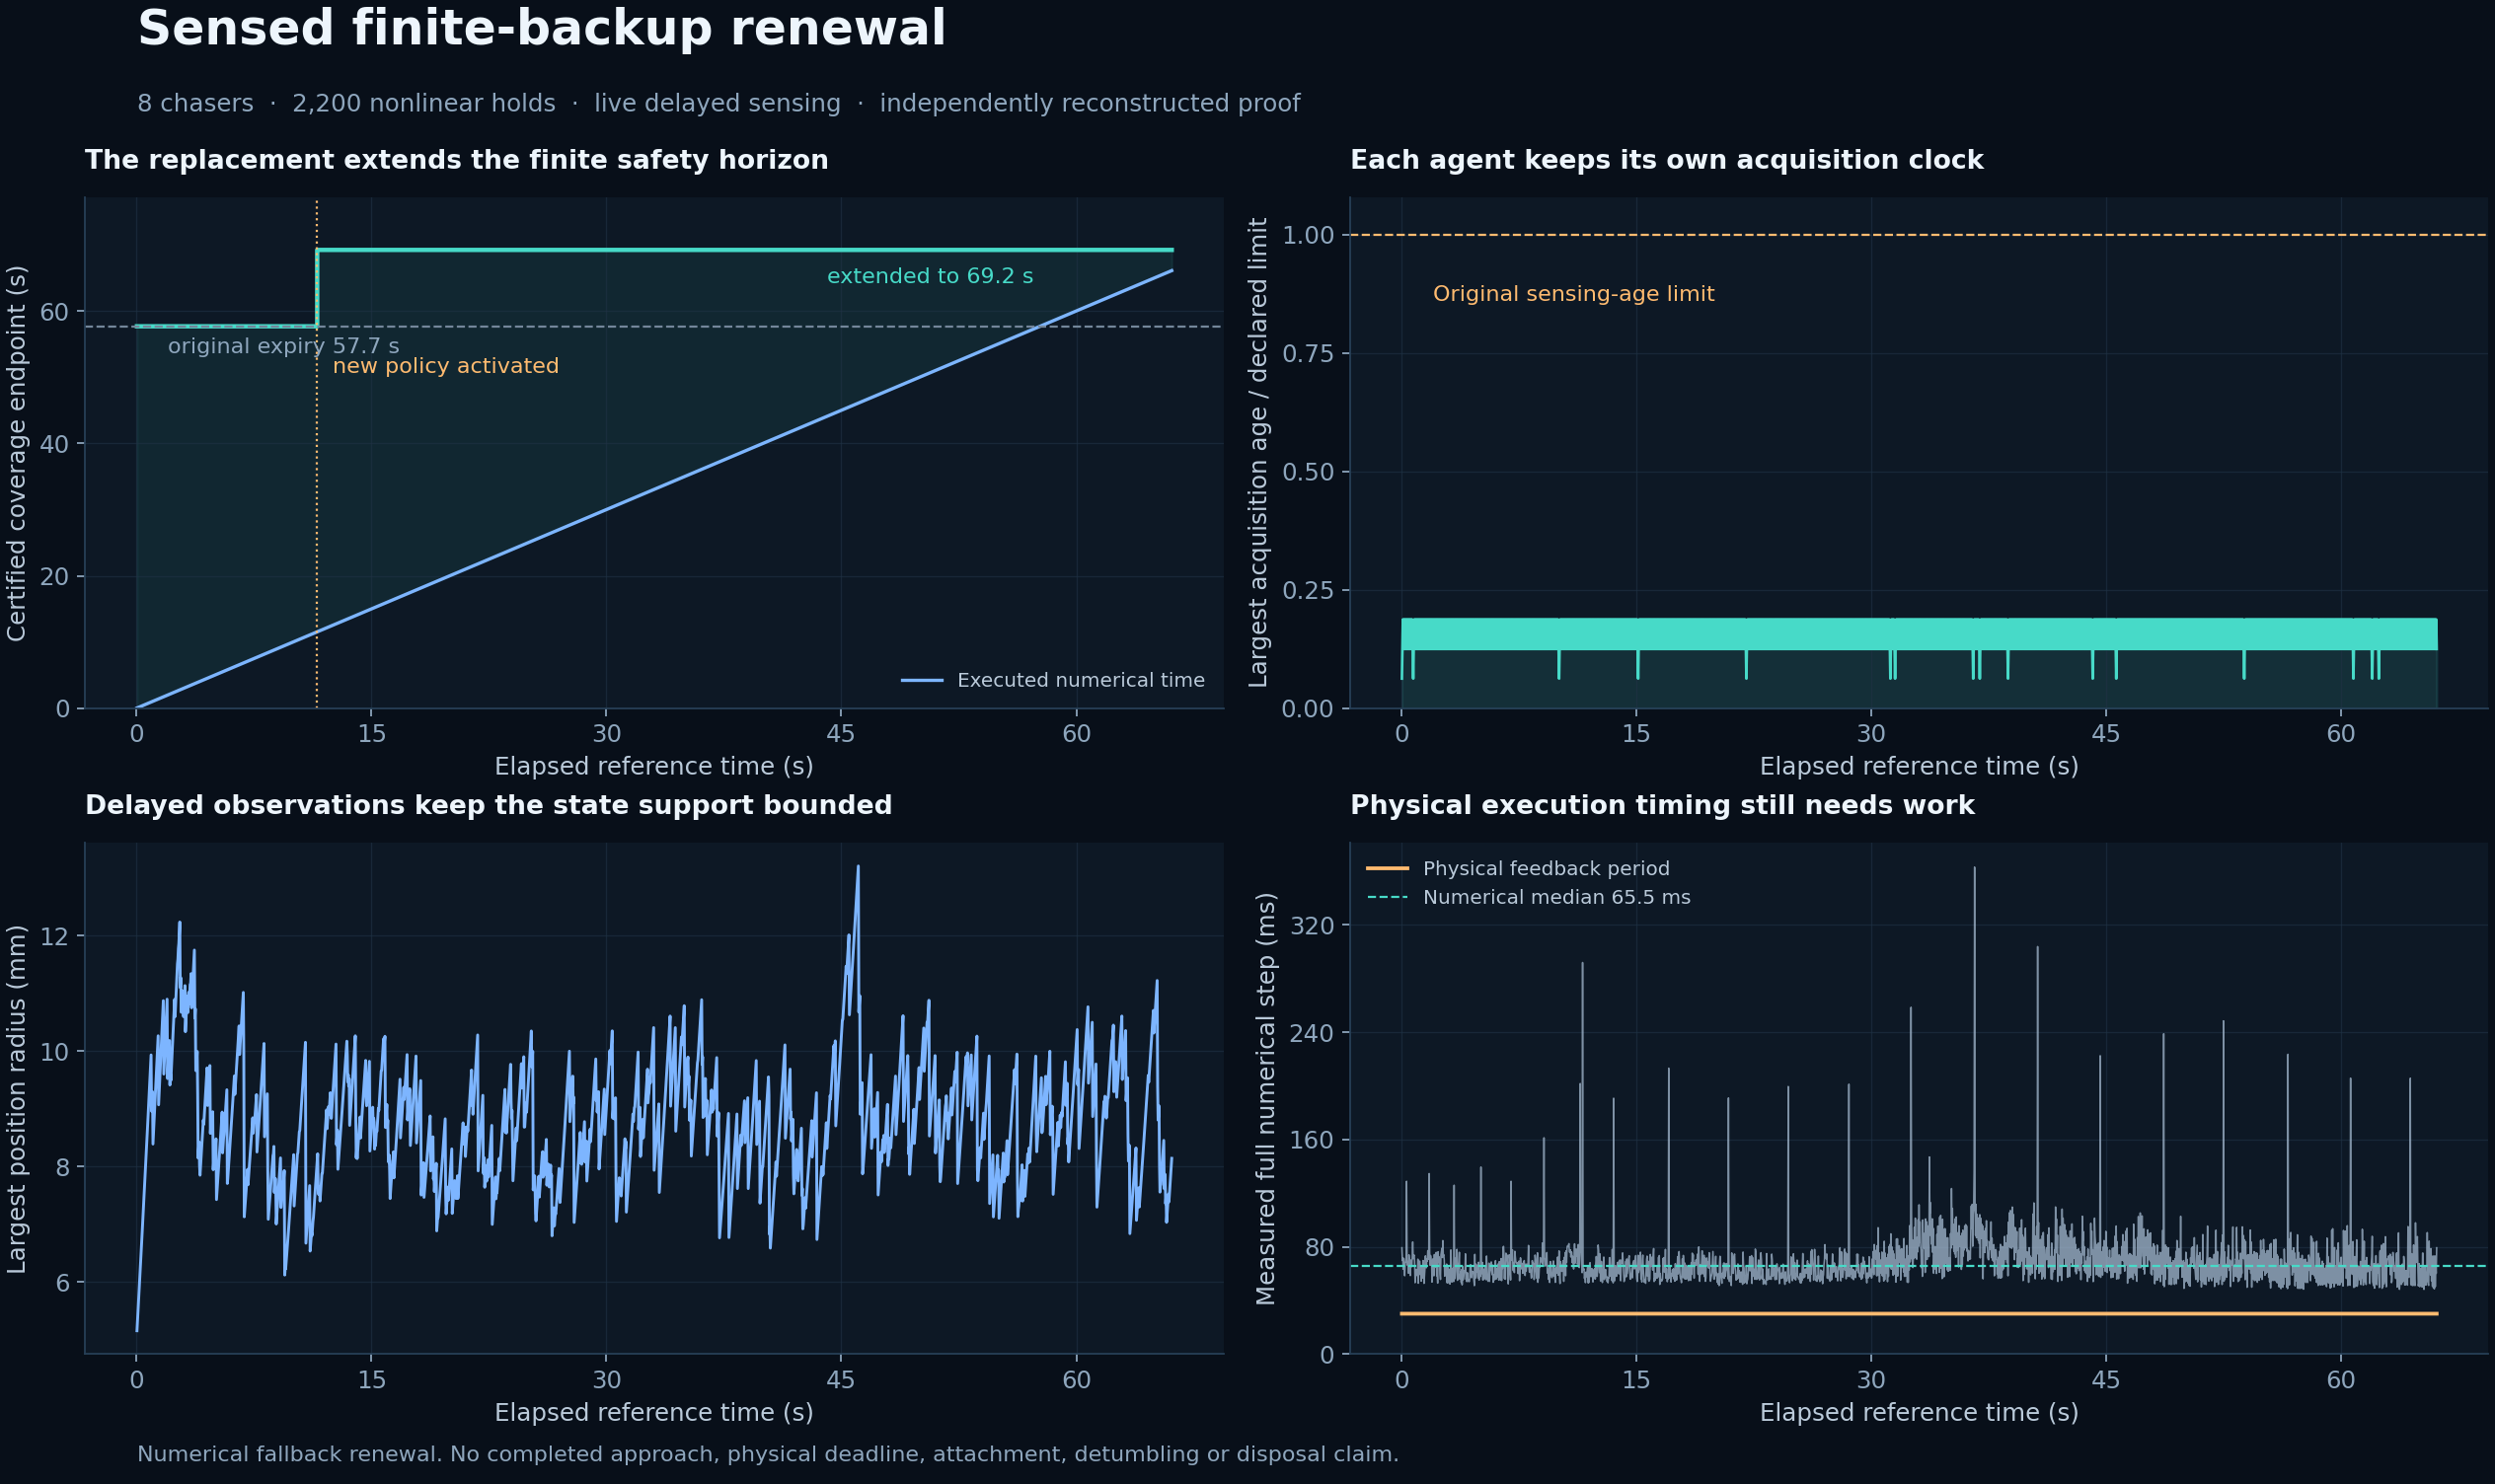Viewport: 2495px width, 1484px height.
Task: Click the 1.00 tick on the acquisition age axis
Action: [1308, 235]
